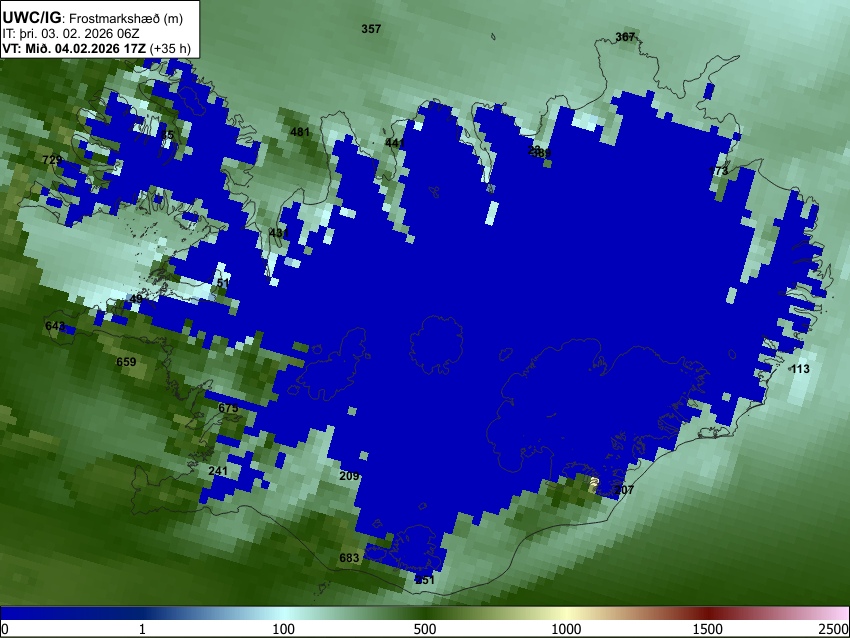This screenshot has width=850, height=638.
Task: Click the '1' label on the color scale
Action: tap(142, 629)
